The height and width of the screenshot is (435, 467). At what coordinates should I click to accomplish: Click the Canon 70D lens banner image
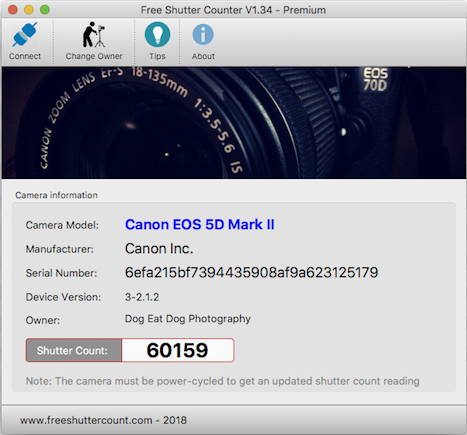tap(234, 123)
